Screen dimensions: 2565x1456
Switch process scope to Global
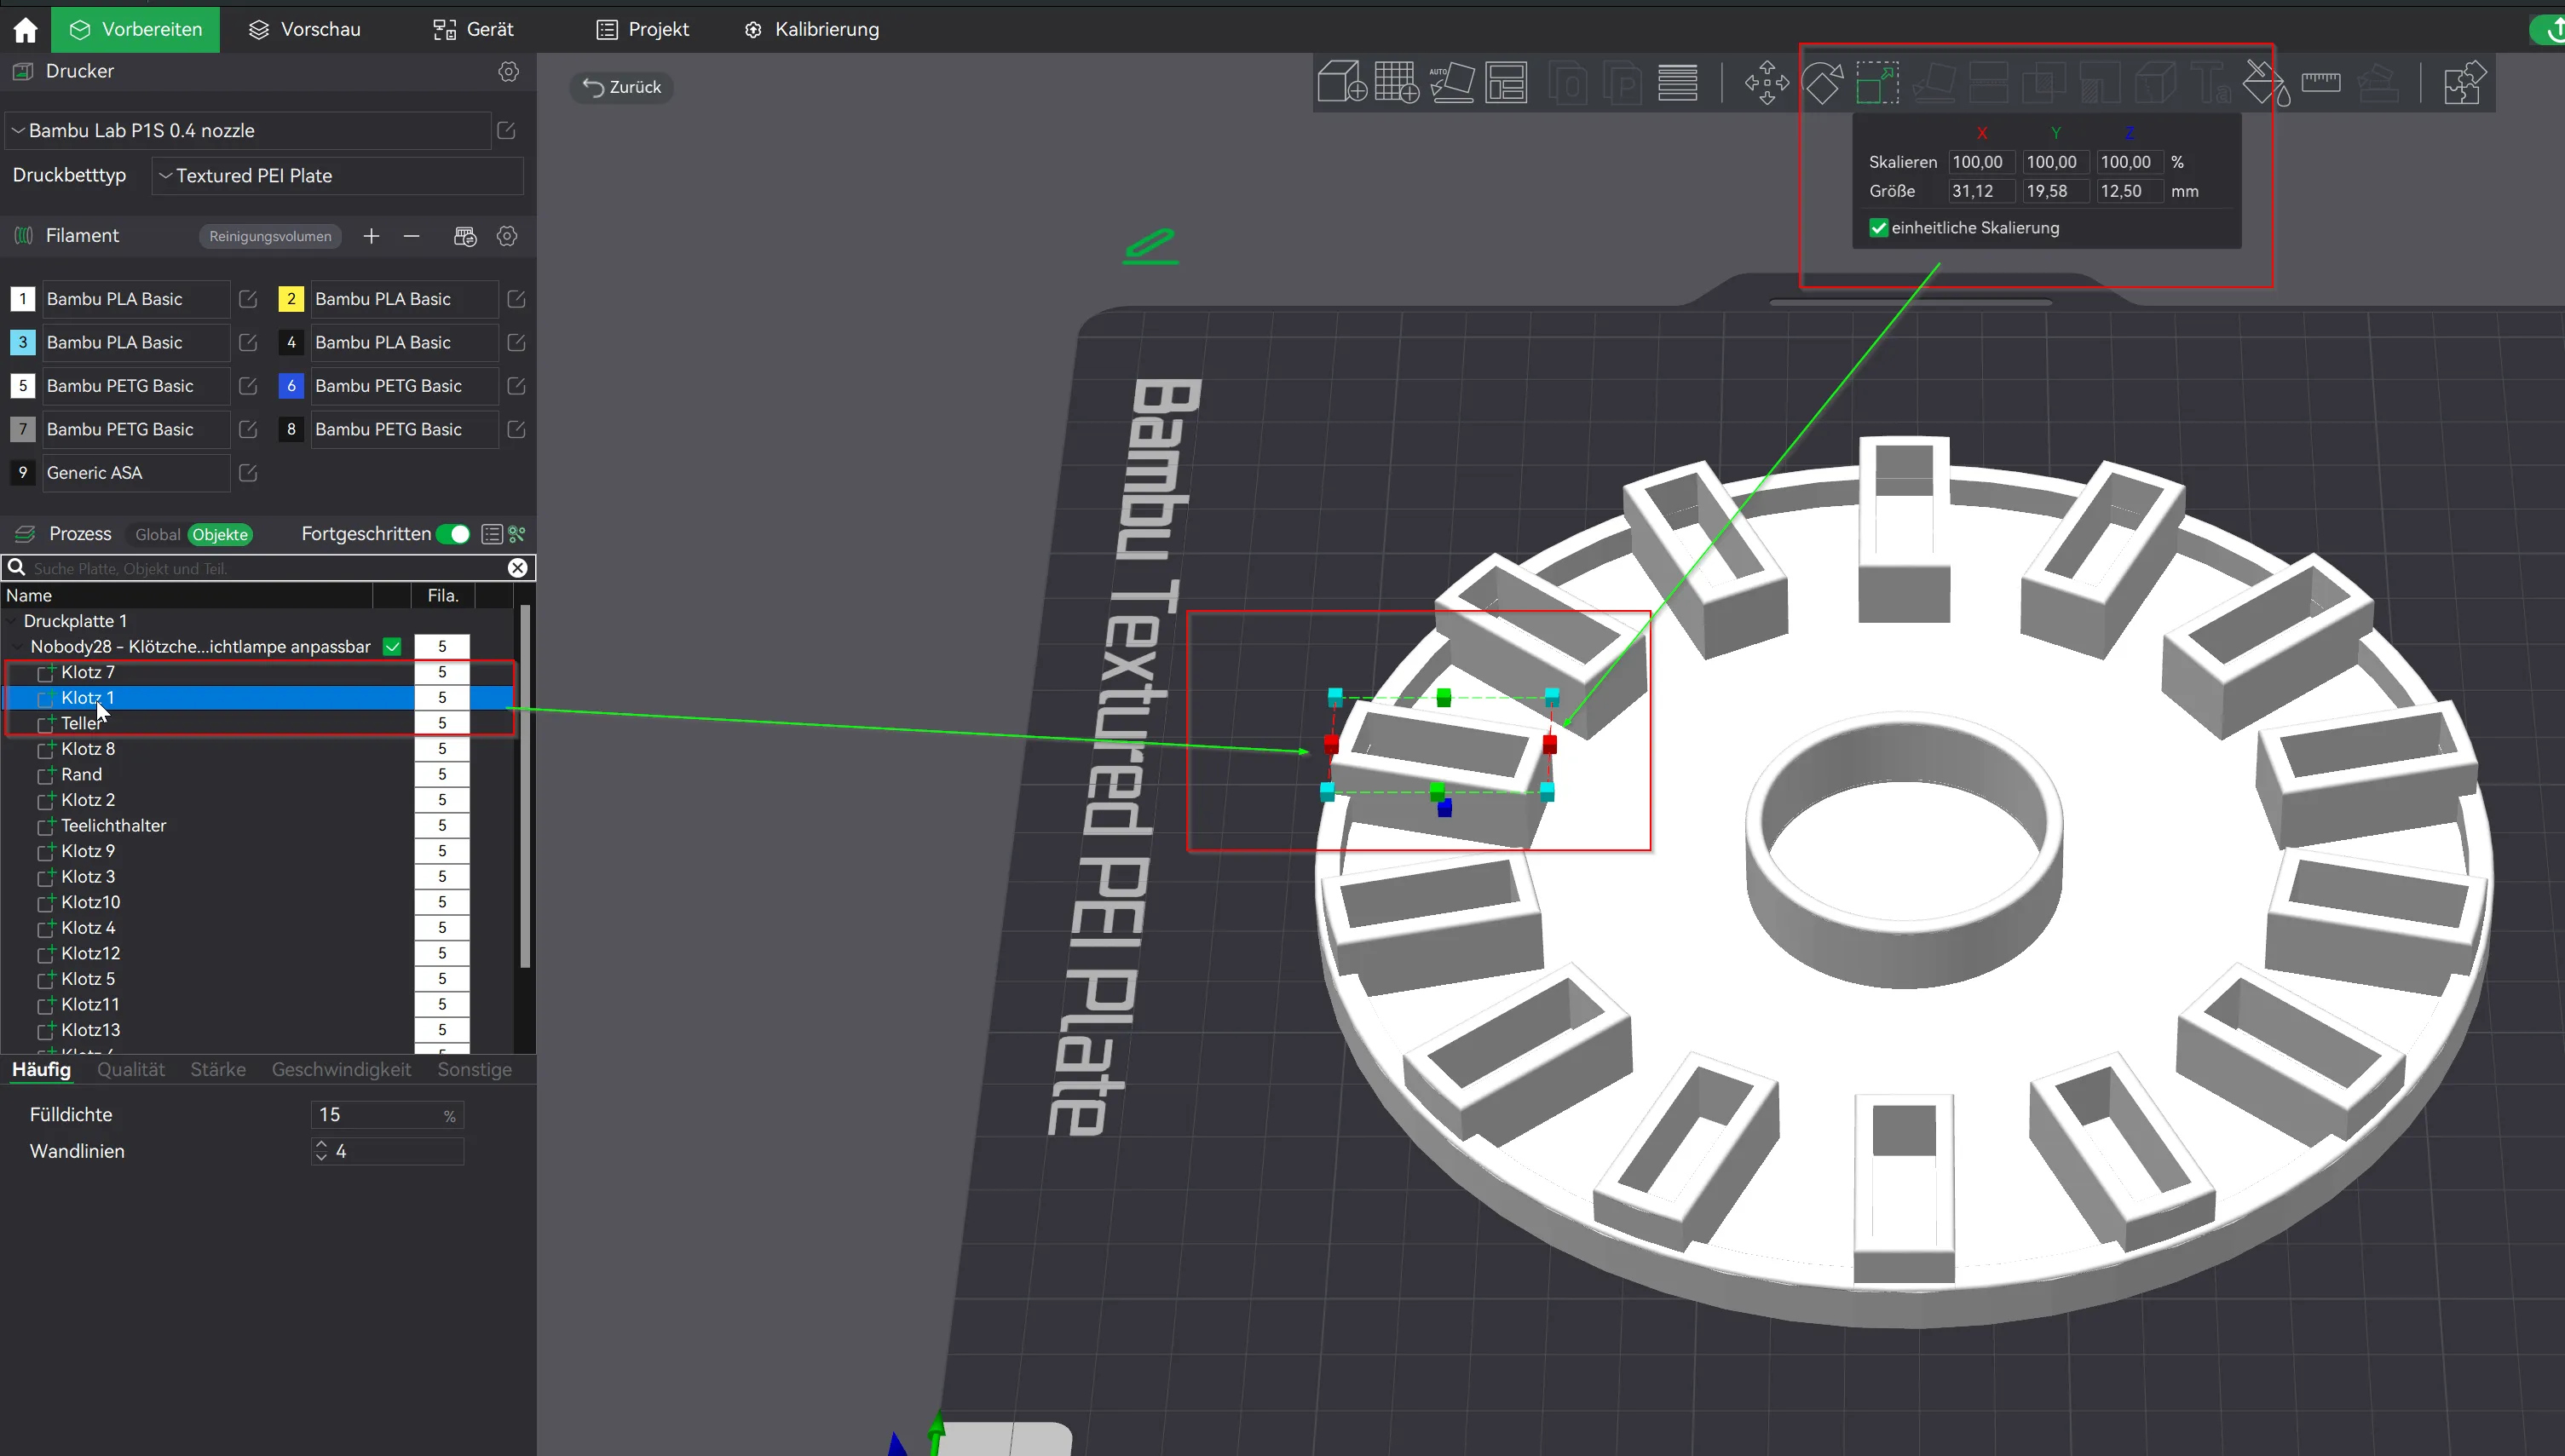tap(158, 535)
